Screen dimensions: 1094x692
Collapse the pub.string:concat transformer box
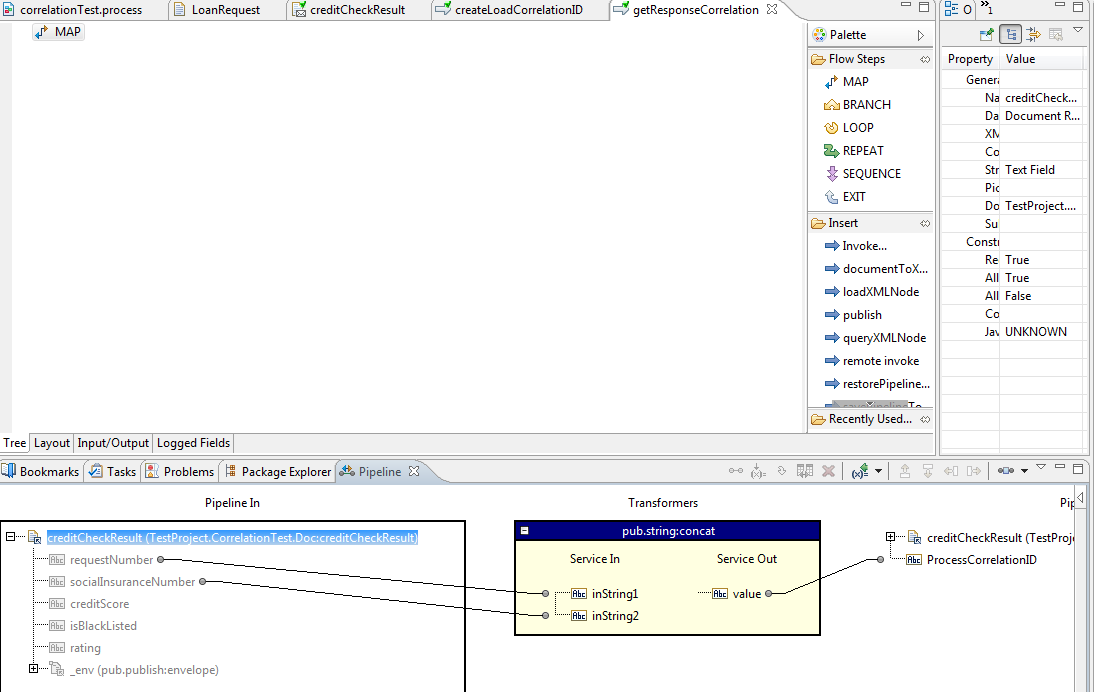pyautogui.click(x=524, y=531)
